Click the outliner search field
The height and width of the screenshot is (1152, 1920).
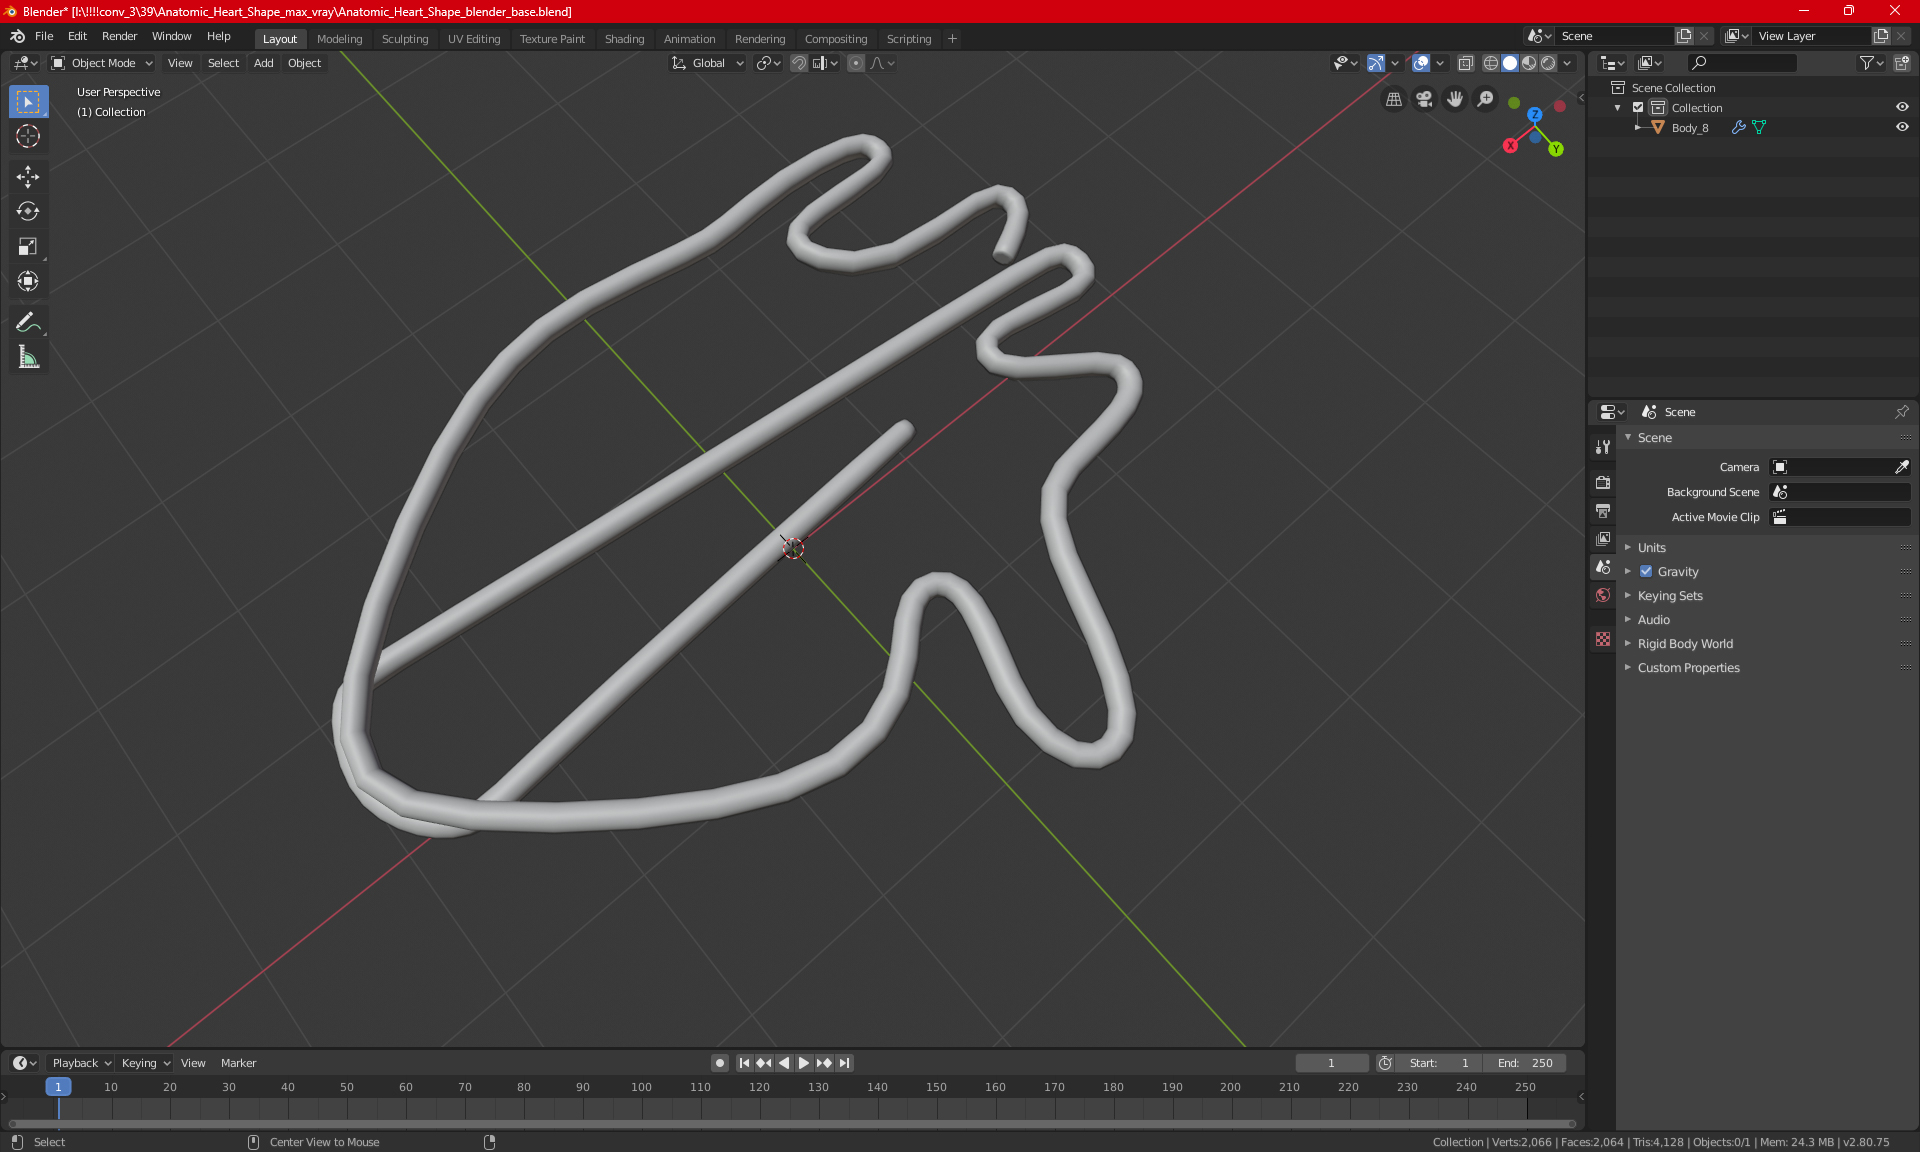click(1741, 63)
